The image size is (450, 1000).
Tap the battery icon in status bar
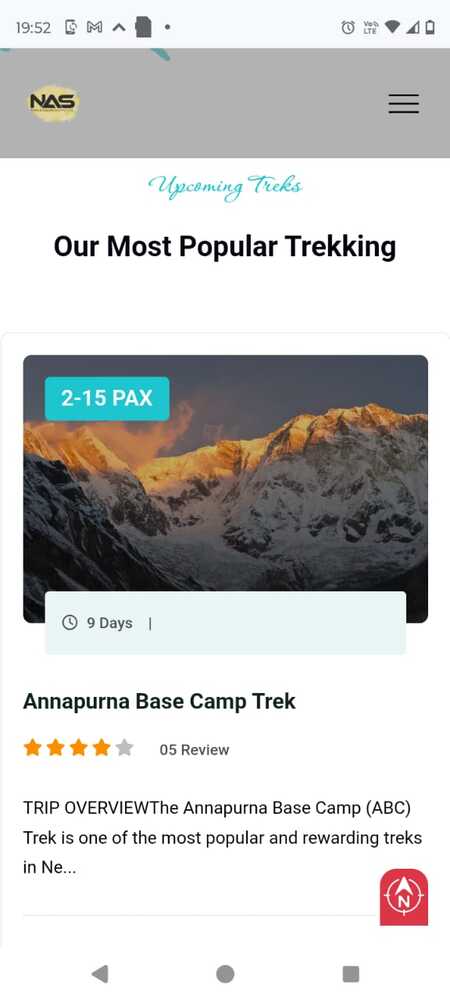[x=430, y=27]
